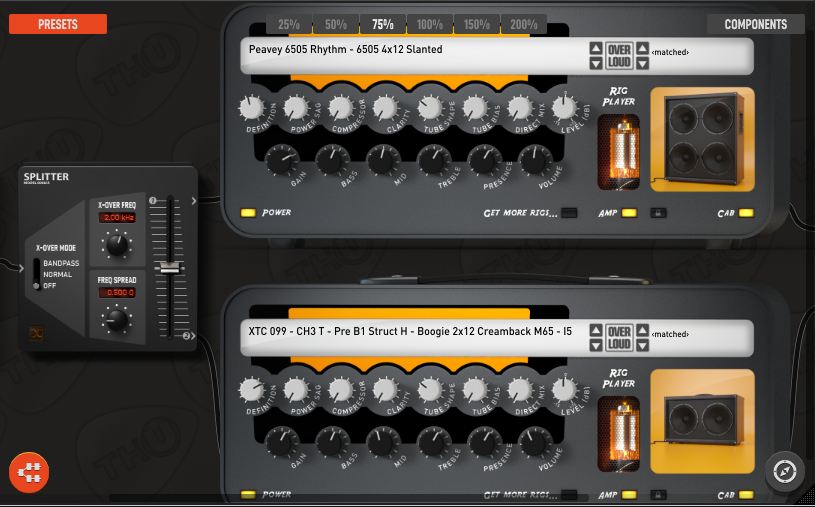Select 200% zoom level

pyautogui.click(x=524, y=24)
